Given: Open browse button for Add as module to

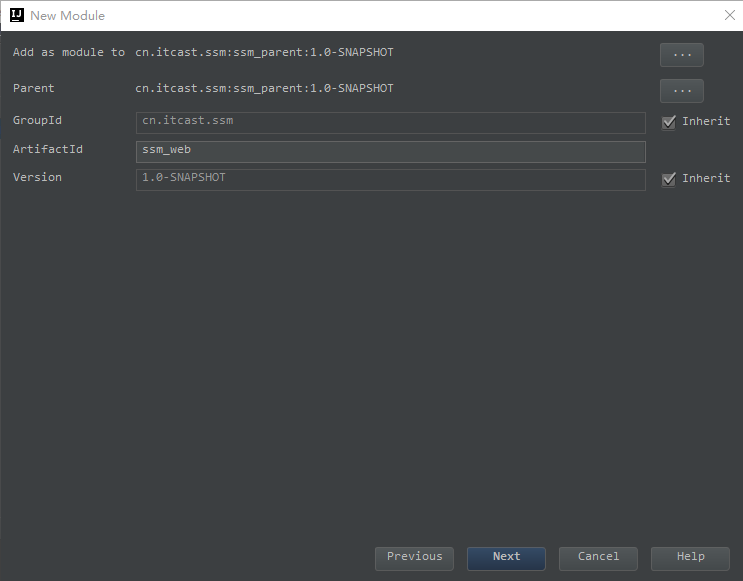Looking at the screenshot, I should click(681, 55).
